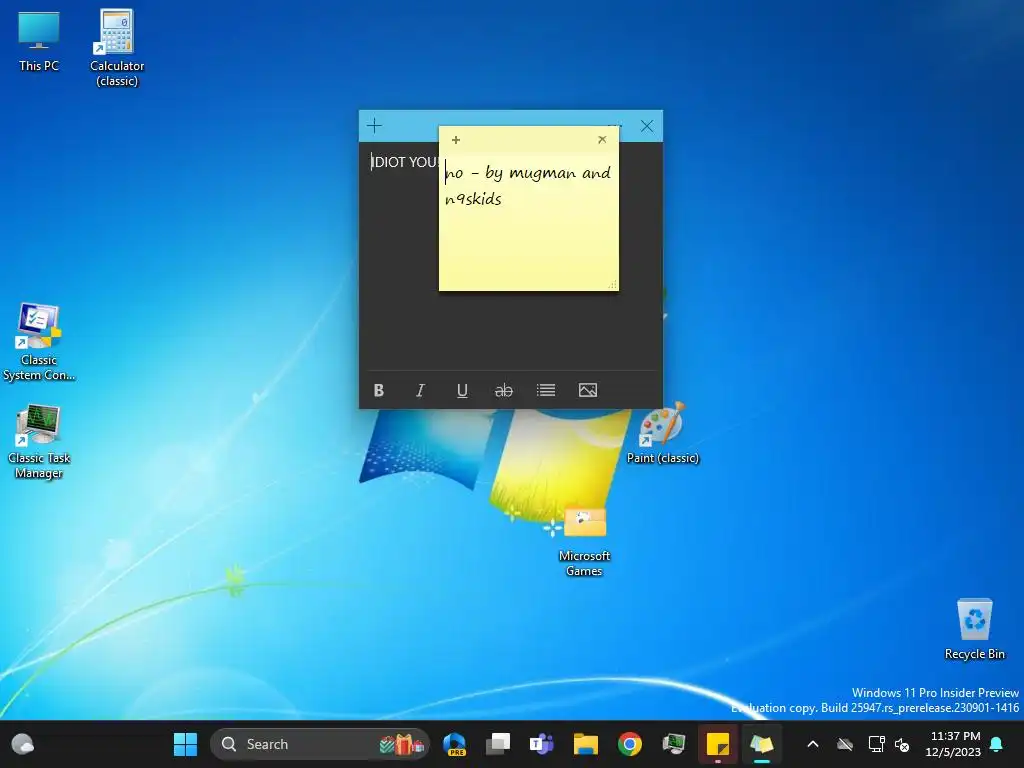The height and width of the screenshot is (768, 1024).
Task: Switch to the modern Sticky Notes taskbar app
Action: tap(718, 744)
